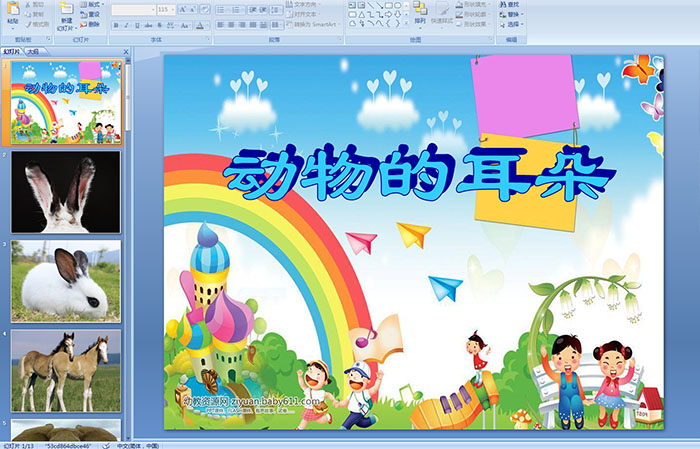
Task: Select the rectangle shape in the shapes gallery
Action: (x=389, y=5)
